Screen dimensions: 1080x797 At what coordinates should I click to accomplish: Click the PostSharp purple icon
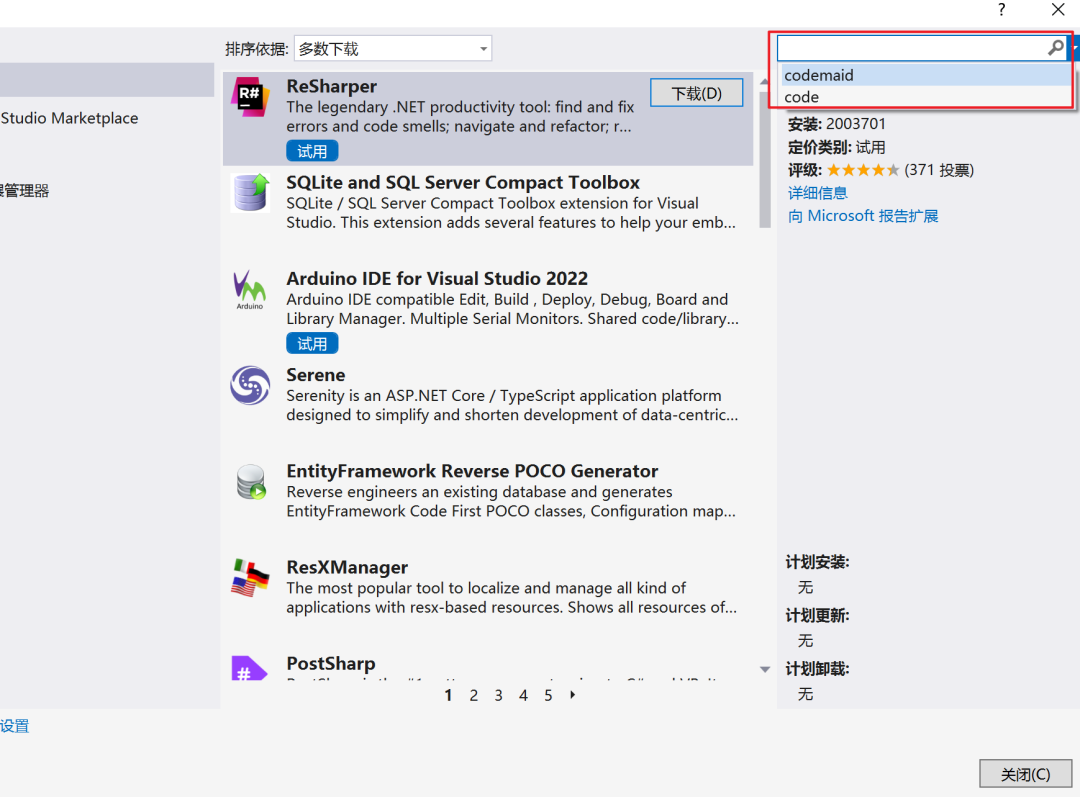tap(249, 668)
